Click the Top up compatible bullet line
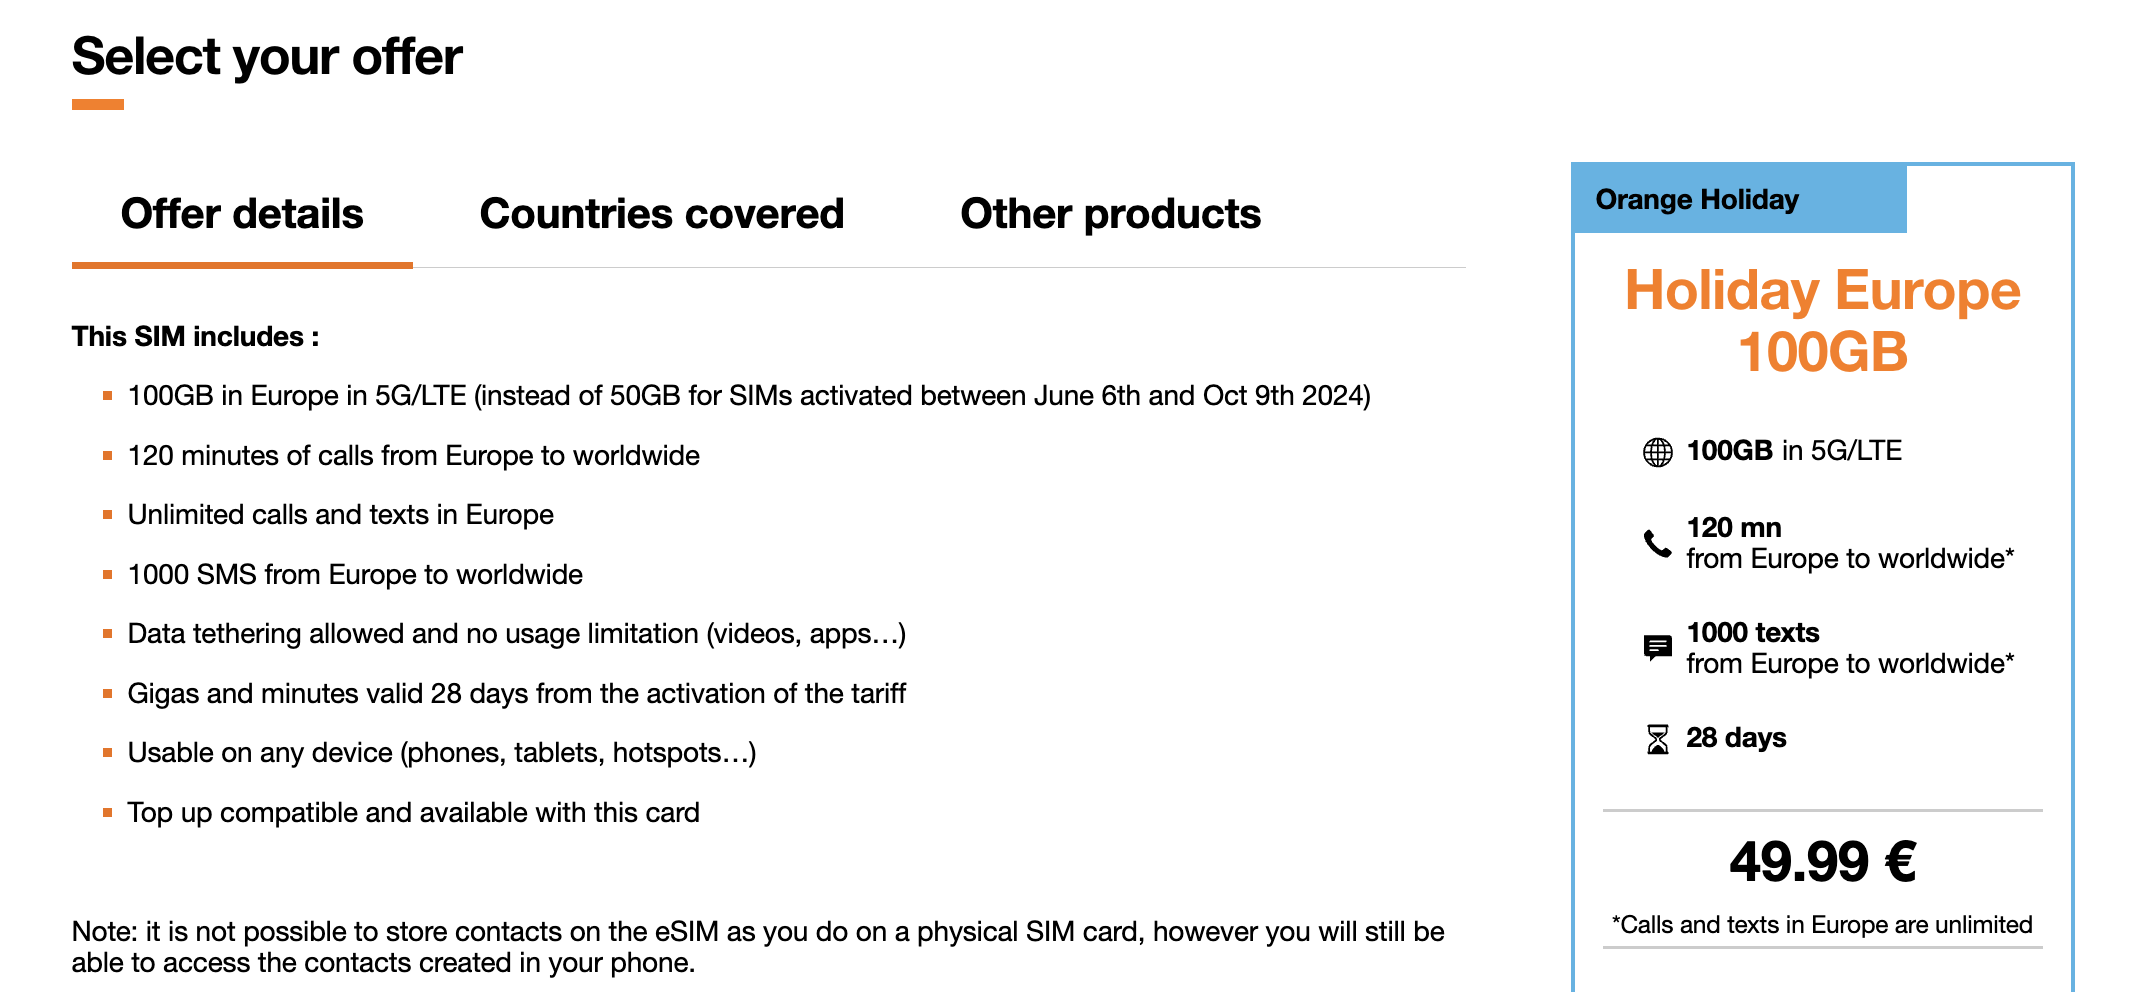This screenshot has height=992, width=2130. point(413,813)
